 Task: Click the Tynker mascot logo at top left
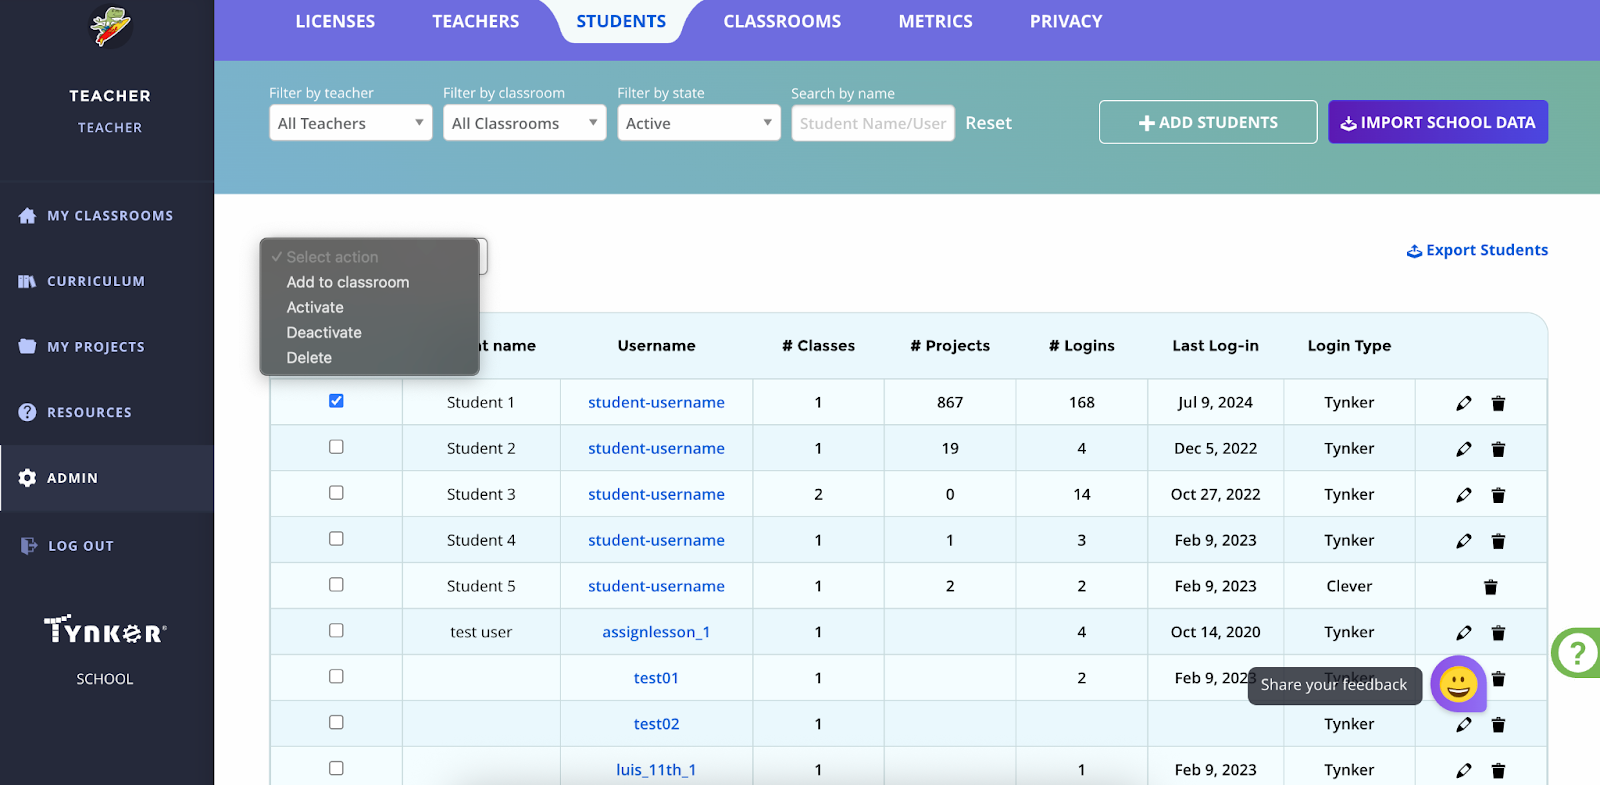coord(109,27)
